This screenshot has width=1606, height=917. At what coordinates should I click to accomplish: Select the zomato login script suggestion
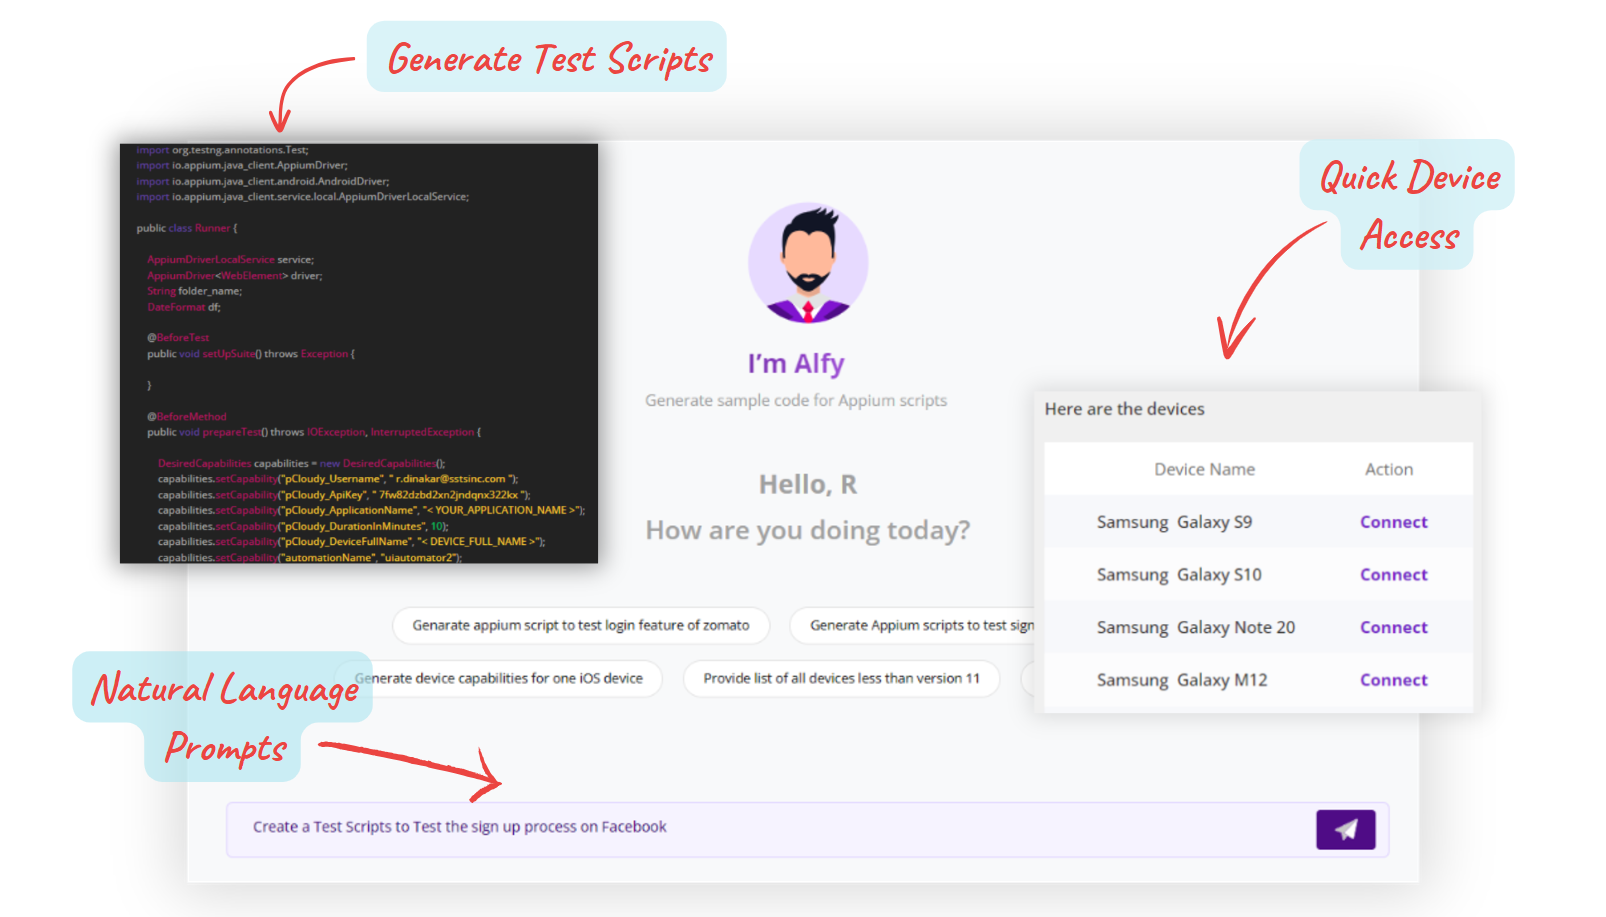tap(581, 625)
